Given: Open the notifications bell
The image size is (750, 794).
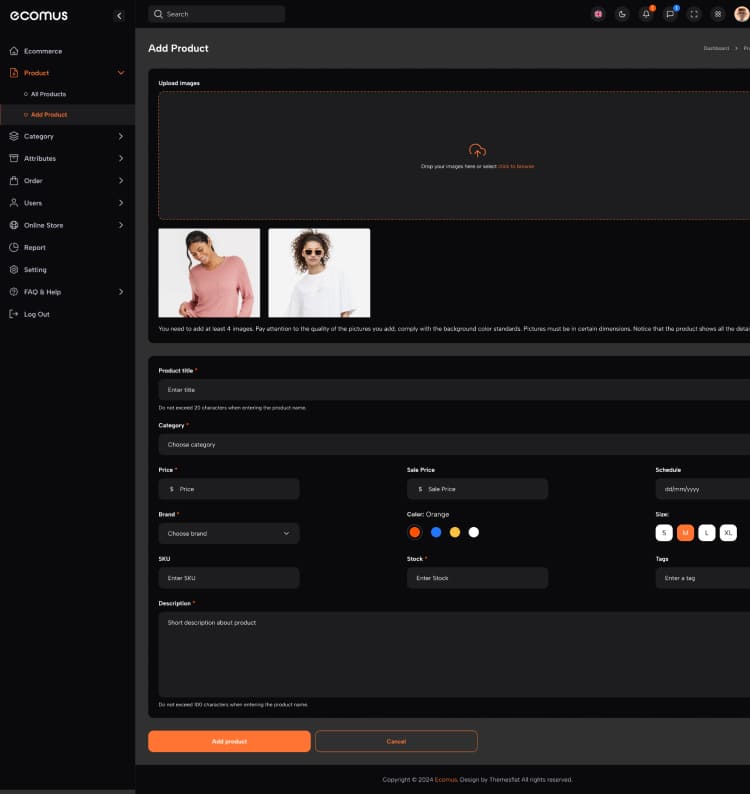Looking at the screenshot, I should (646, 14).
